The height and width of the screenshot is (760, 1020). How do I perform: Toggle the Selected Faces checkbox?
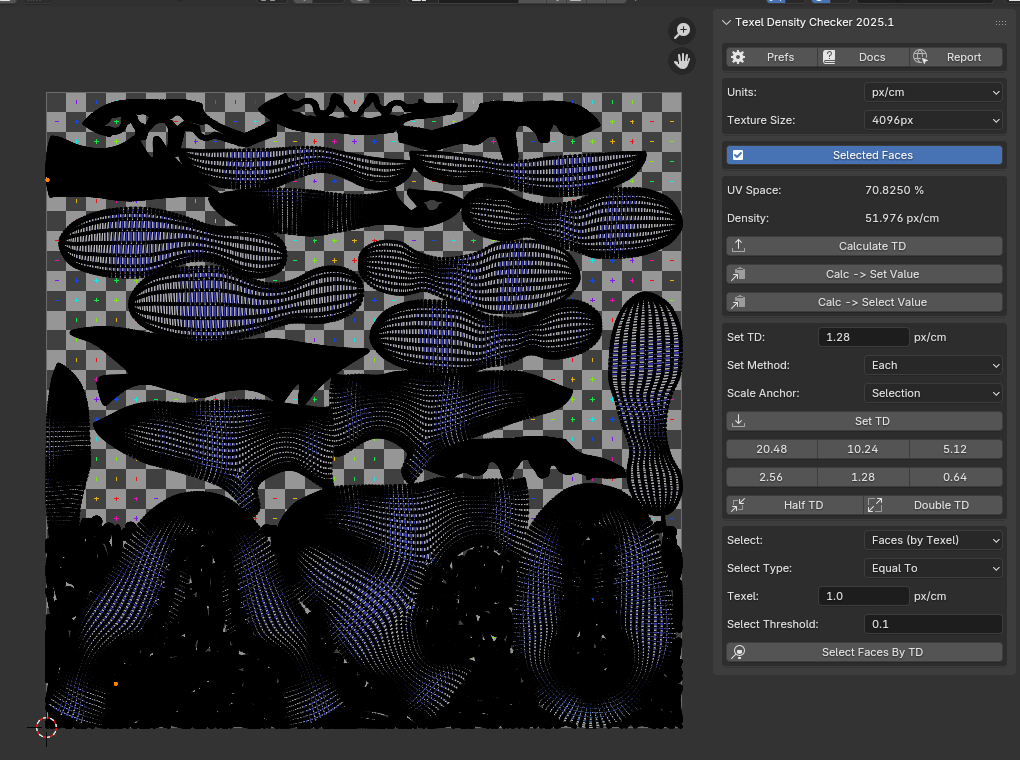[738, 155]
